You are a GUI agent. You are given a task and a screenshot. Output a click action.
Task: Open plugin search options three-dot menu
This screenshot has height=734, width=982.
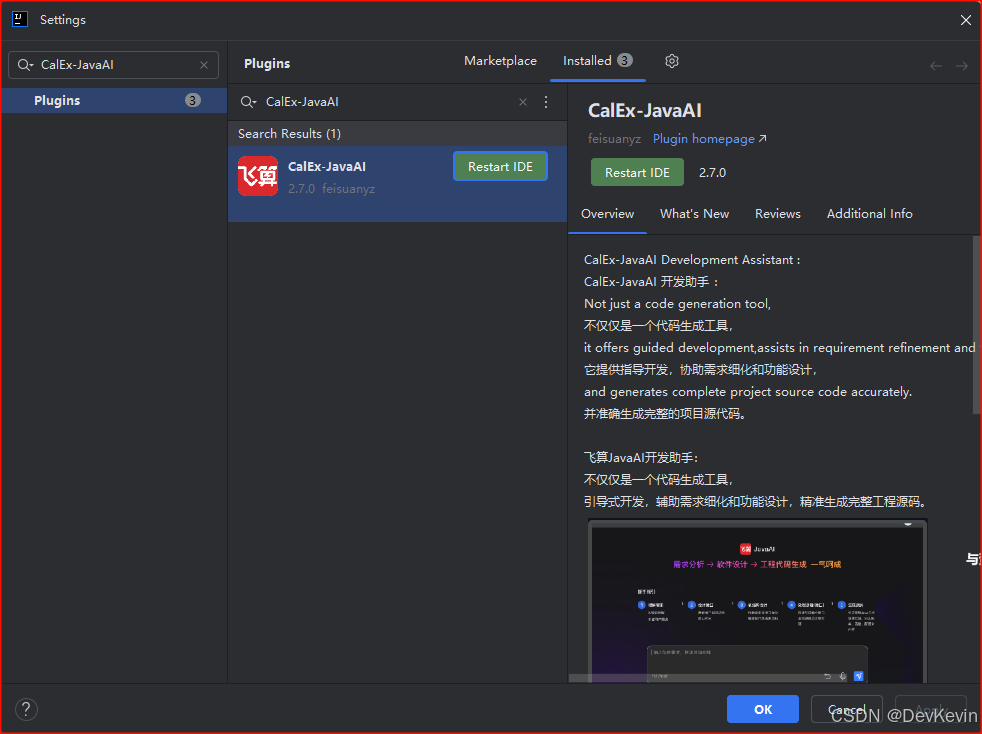pyautogui.click(x=546, y=102)
